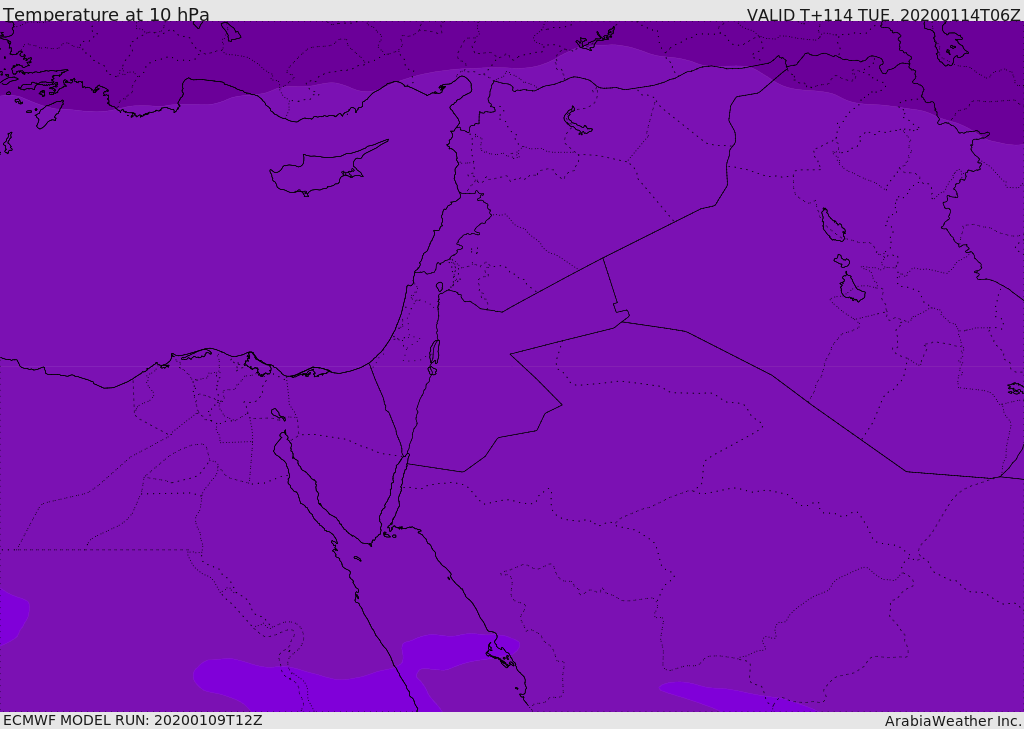1024x729 pixels.
Task: Click the 'ECMWF MODEL RUN: 20200109T12Z' footer text
Action: click(133, 721)
